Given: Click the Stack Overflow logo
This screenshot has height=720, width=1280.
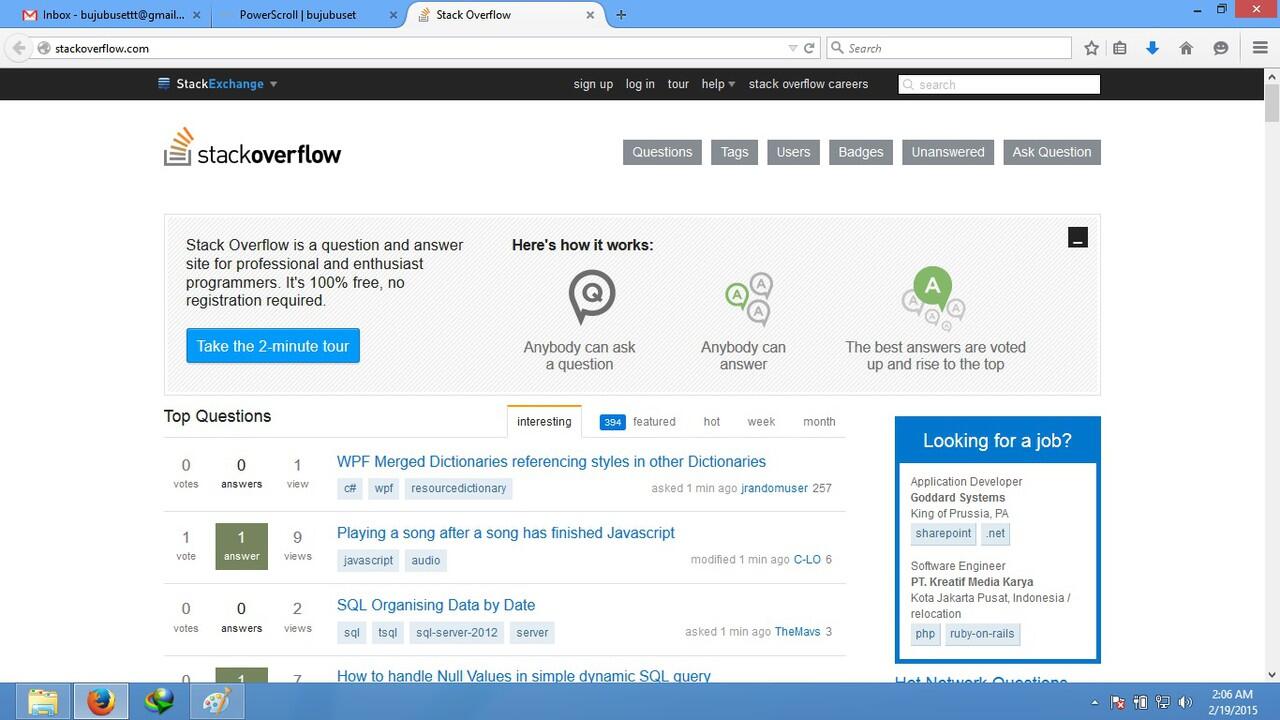Looking at the screenshot, I should click(253, 148).
